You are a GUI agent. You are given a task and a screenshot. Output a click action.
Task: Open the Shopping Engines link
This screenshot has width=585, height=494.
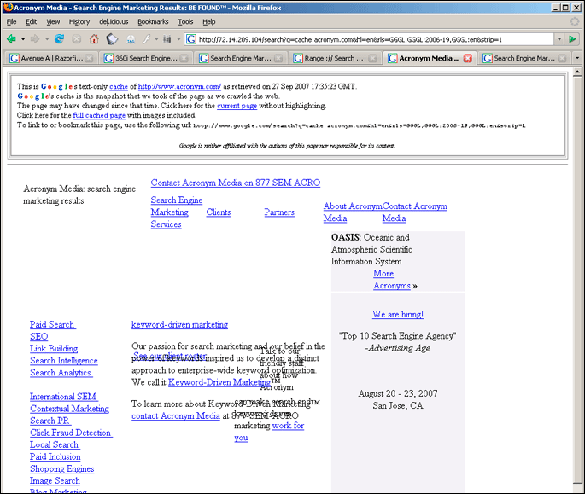(x=62, y=469)
